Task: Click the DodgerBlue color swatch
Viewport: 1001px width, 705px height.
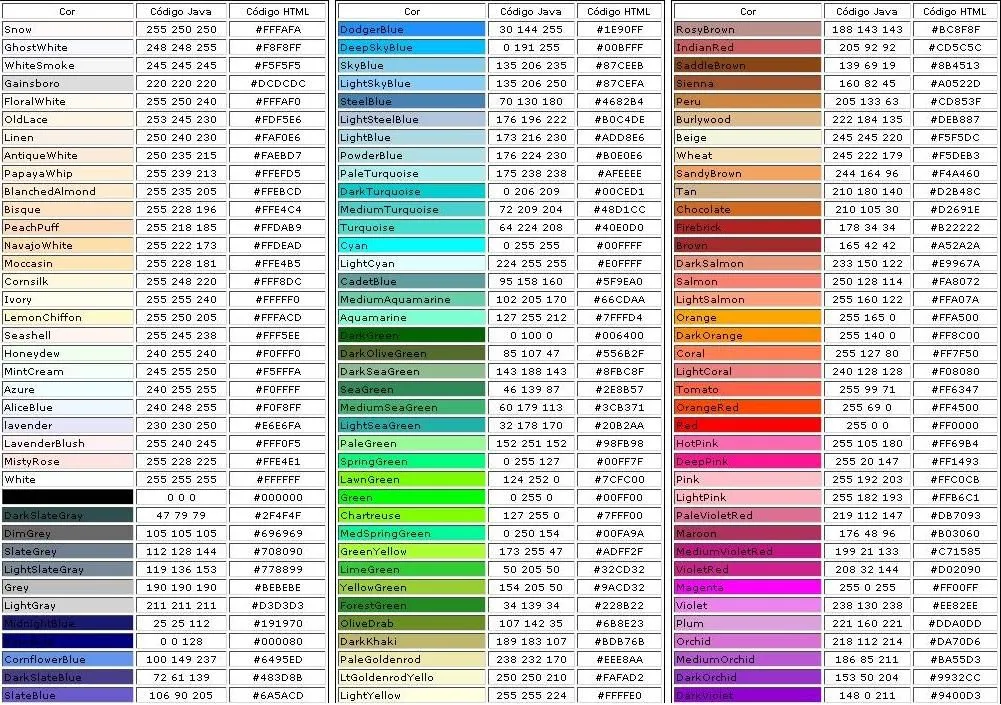Action: coord(410,29)
